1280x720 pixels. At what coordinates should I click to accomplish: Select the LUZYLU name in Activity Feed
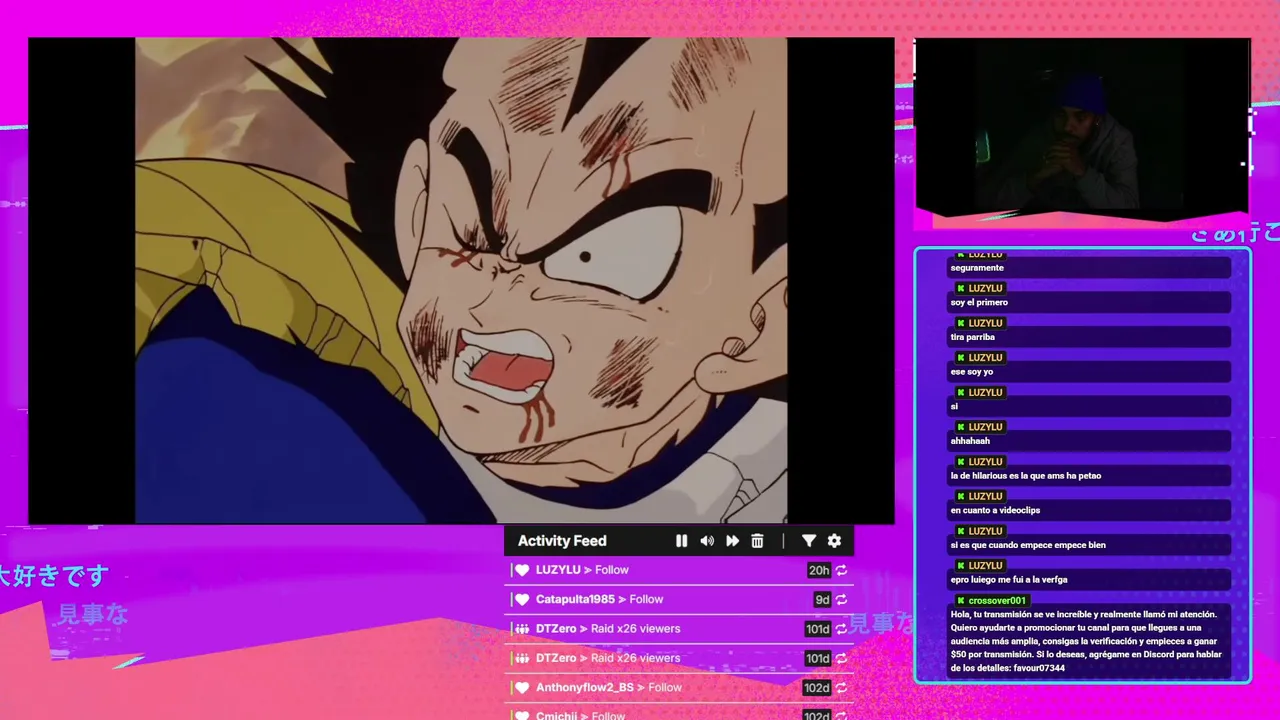coord(558,570)
